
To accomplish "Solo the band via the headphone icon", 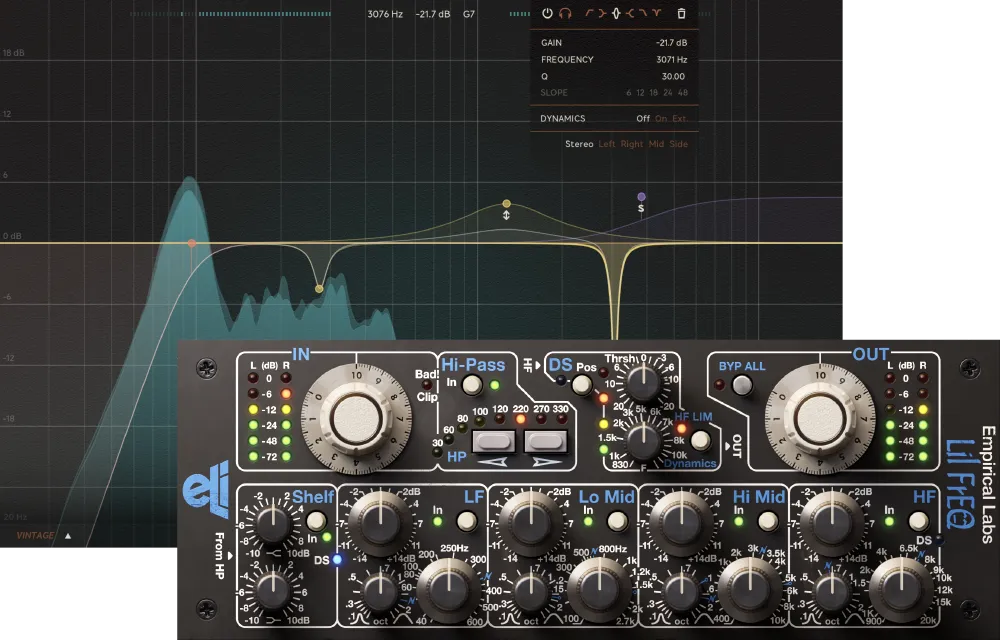I will (566, 14).
